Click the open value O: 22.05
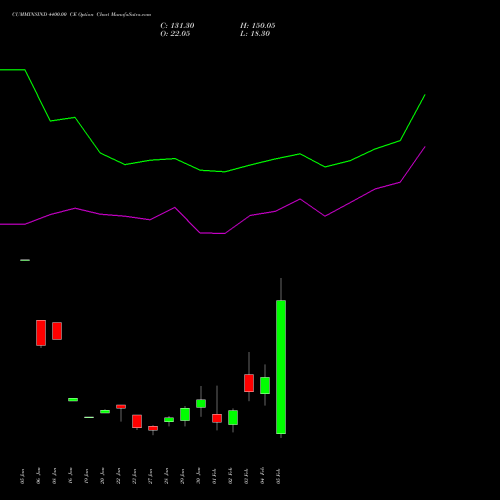 click(x=175, y=34)
